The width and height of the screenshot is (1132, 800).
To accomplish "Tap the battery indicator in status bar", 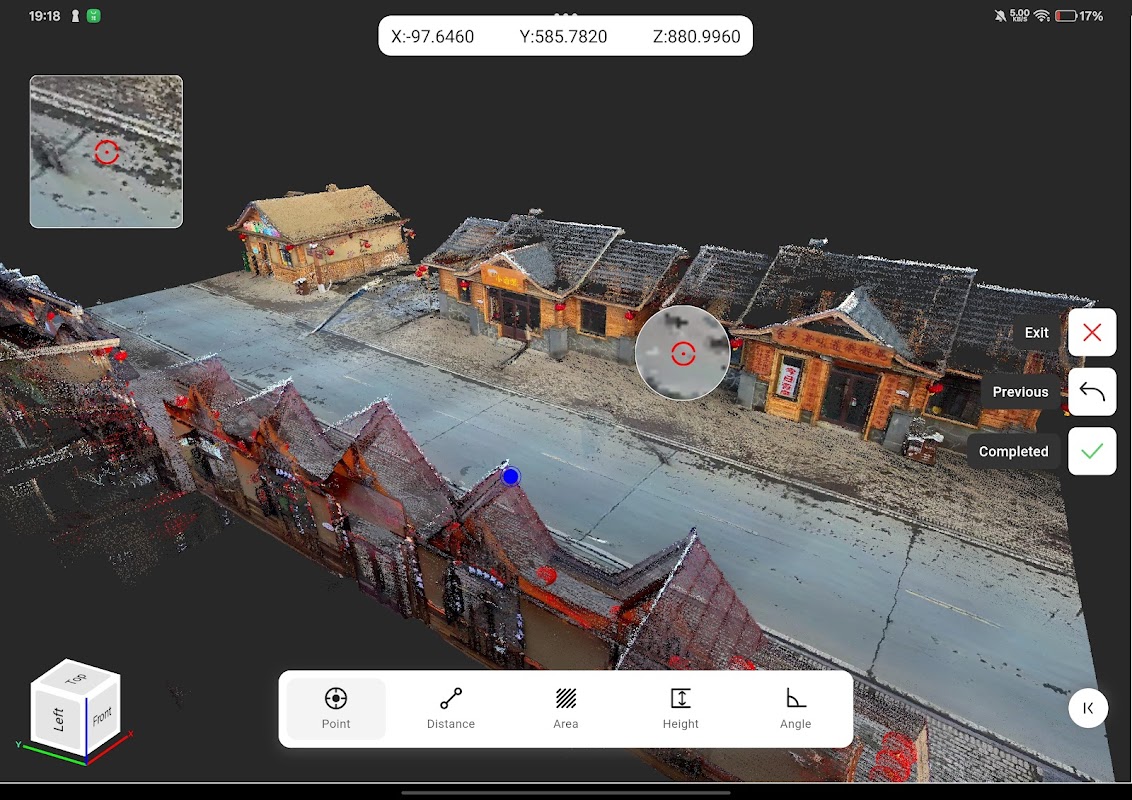I will click(1066, 16).
